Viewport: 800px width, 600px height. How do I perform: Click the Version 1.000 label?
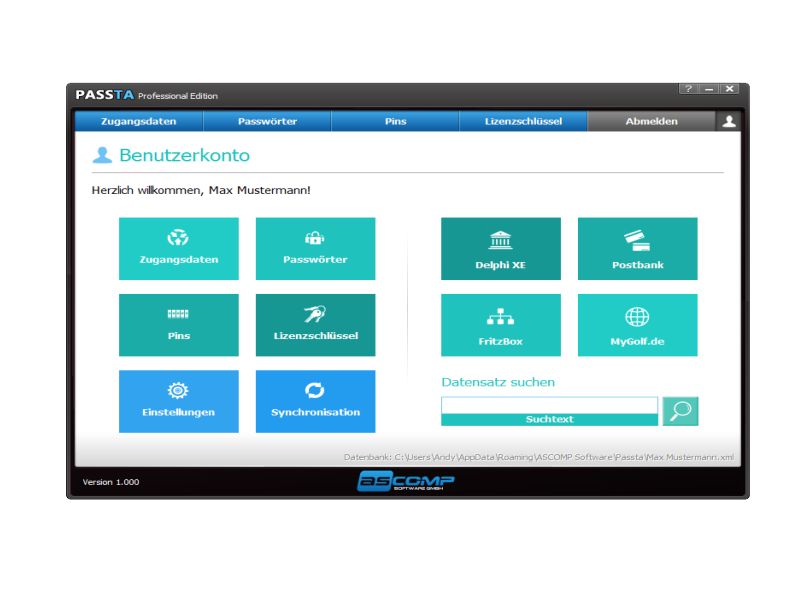click(111, 482)
